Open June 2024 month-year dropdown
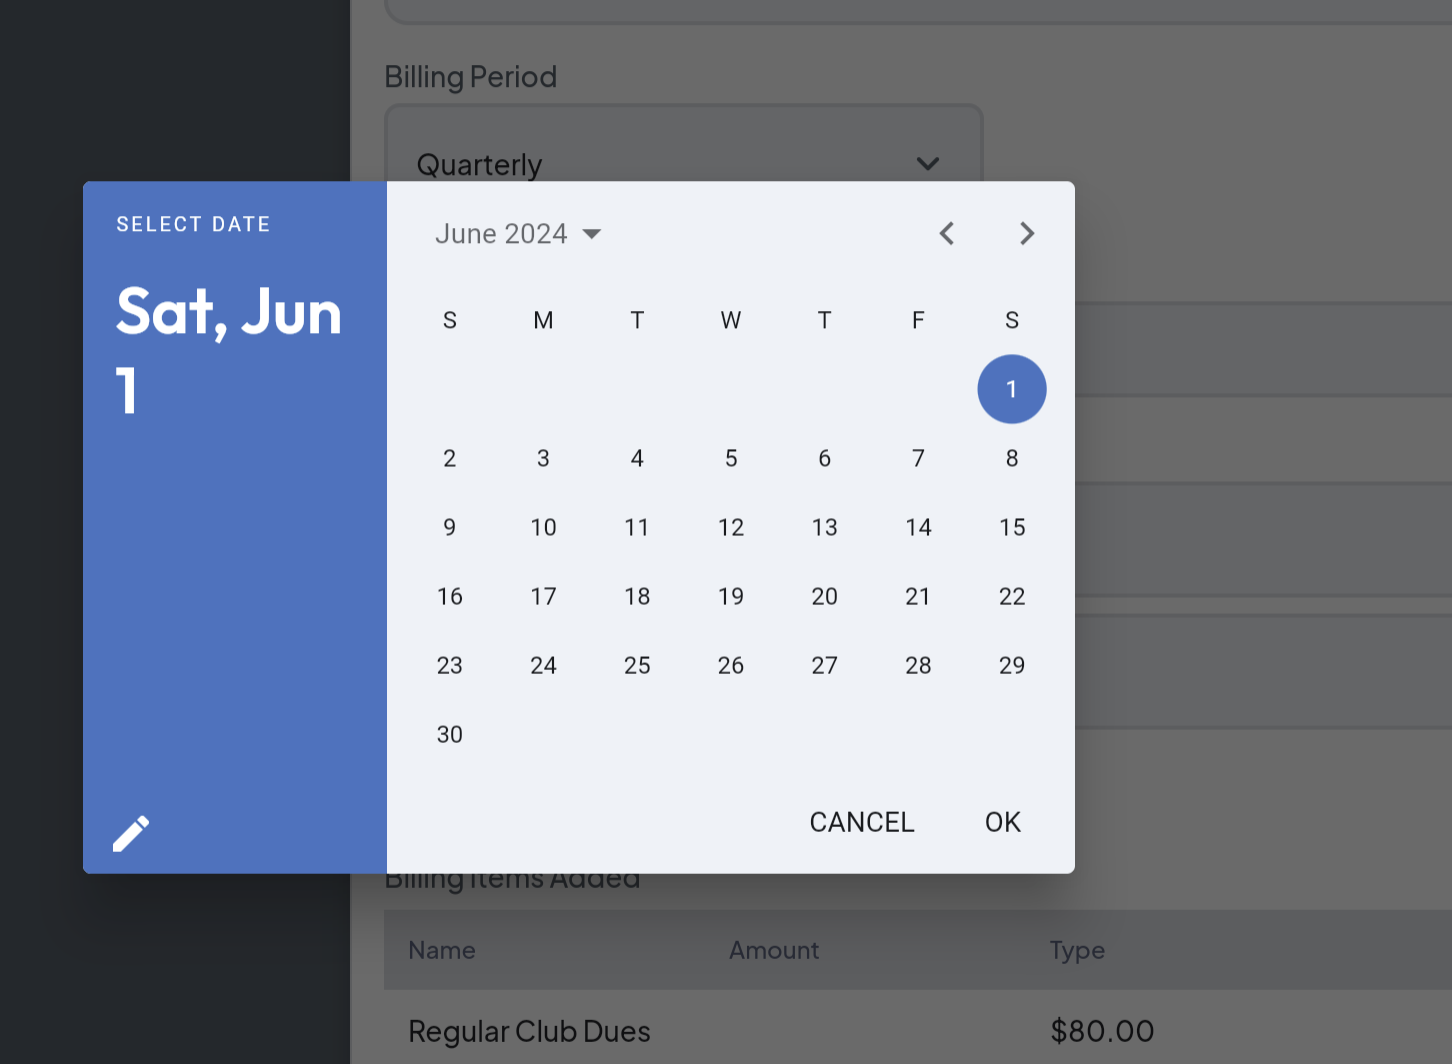This screenshot has height=1064, width=1452. (x=518, y=234)
